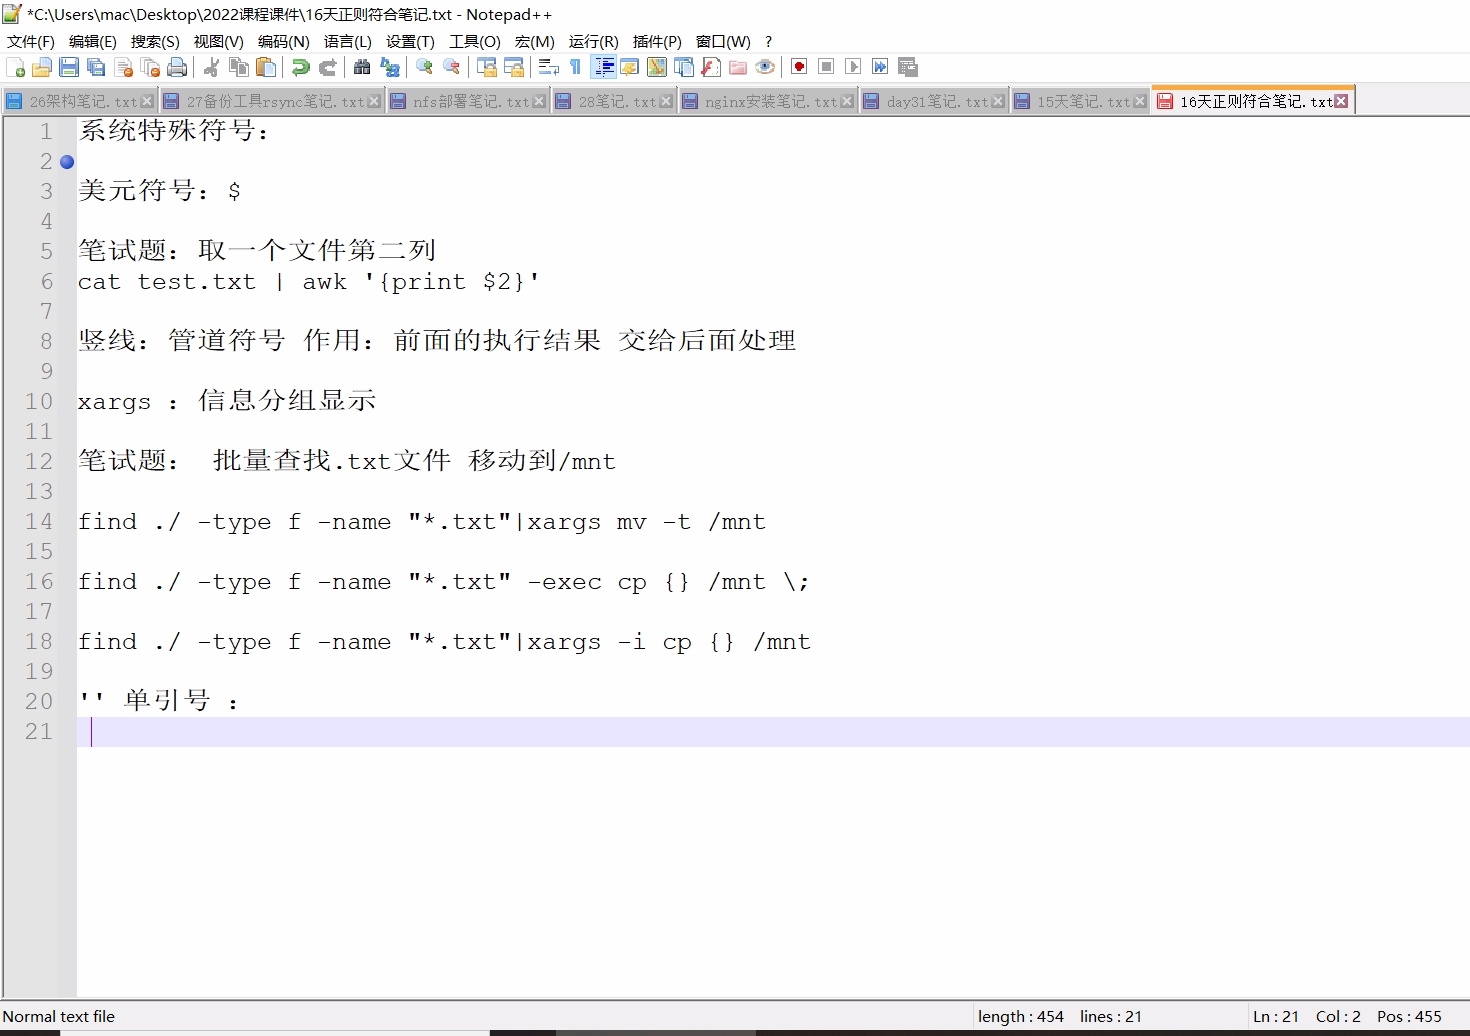Open a file with the Open icon

point(42,67)
